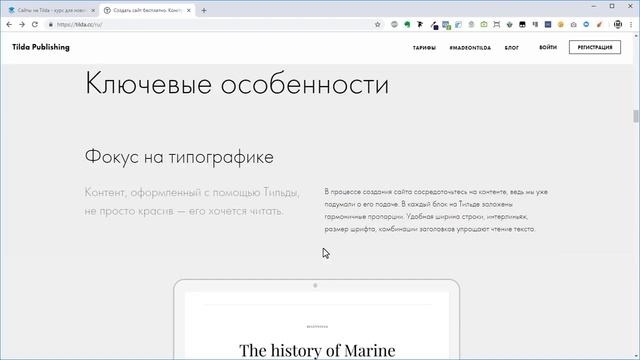The height and width of the screenshot is (360, 640).
Task: Open the green camera extension
Action: click(x=484, y=24)
